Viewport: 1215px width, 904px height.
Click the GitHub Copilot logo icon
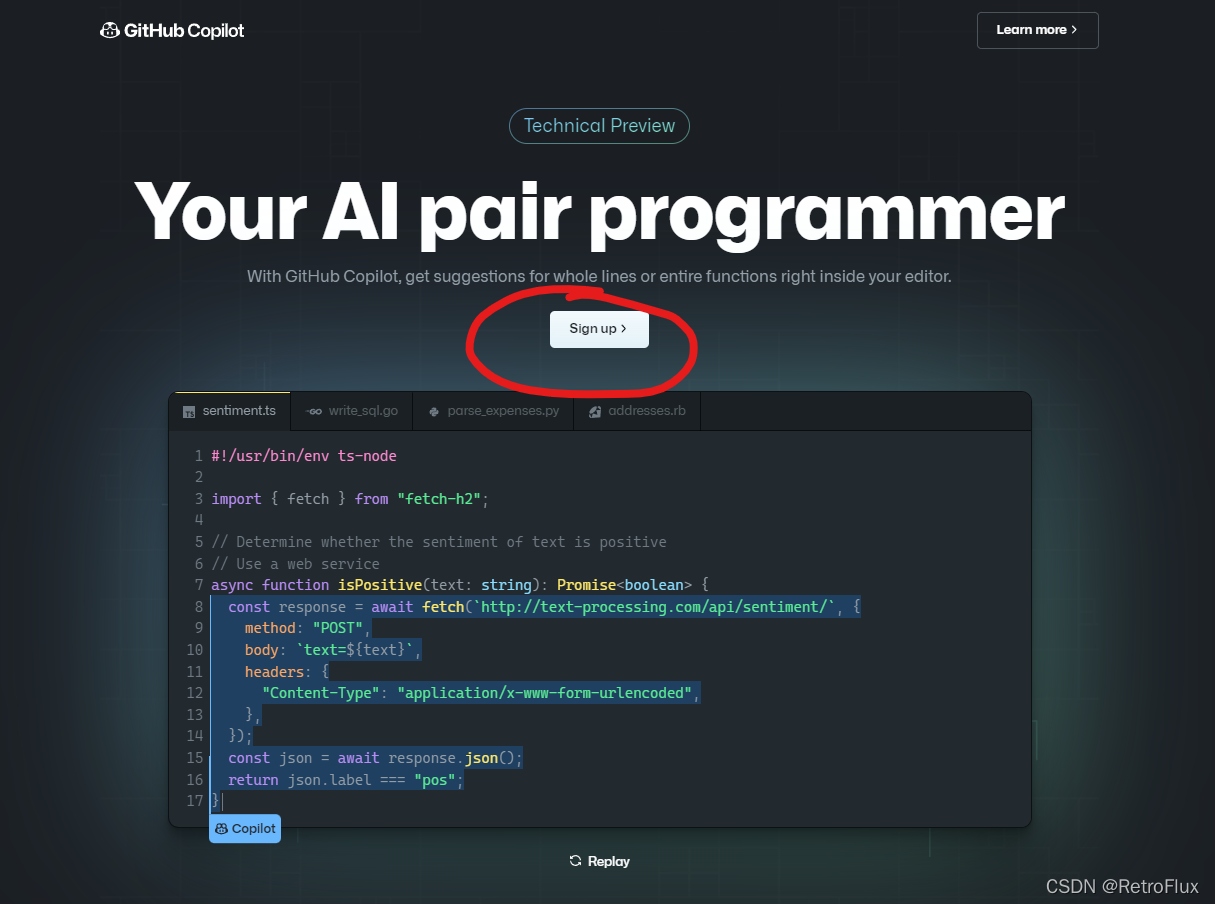[110, 30]
